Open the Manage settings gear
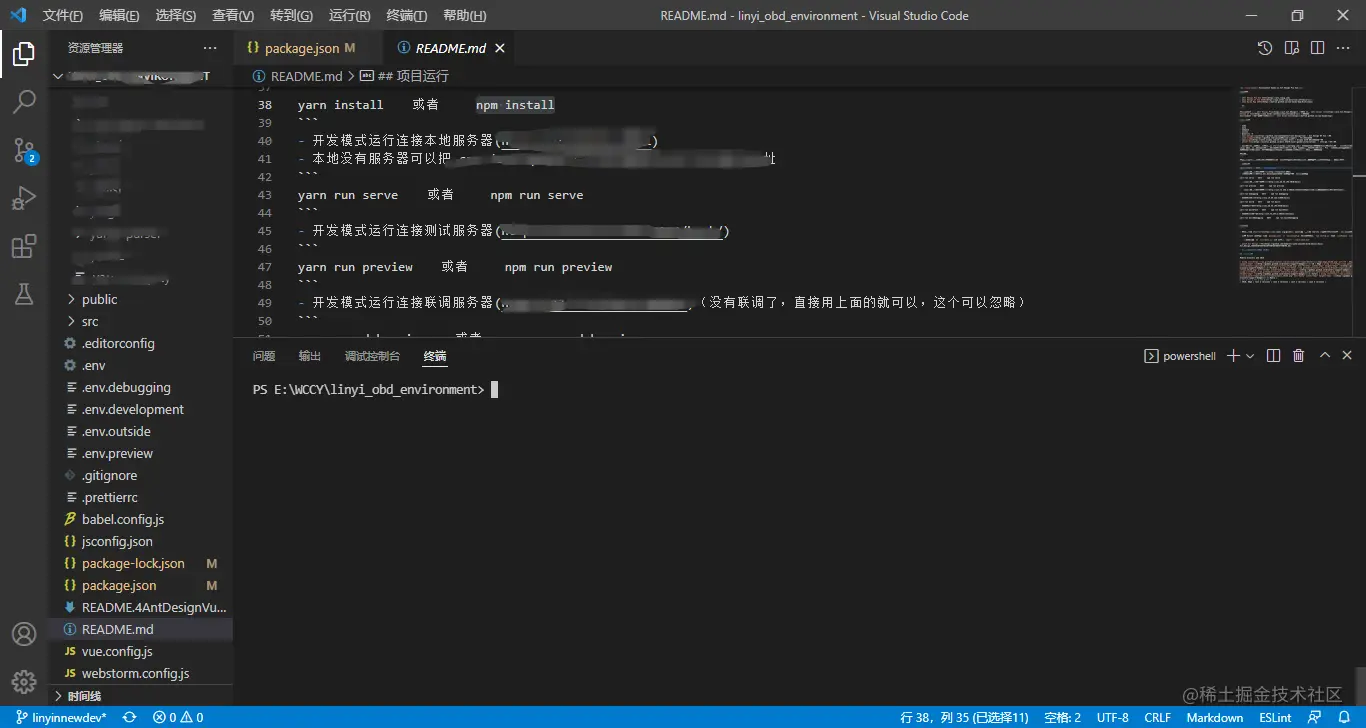The width and height of the screenshot is (1366, 728). [24, 682]
